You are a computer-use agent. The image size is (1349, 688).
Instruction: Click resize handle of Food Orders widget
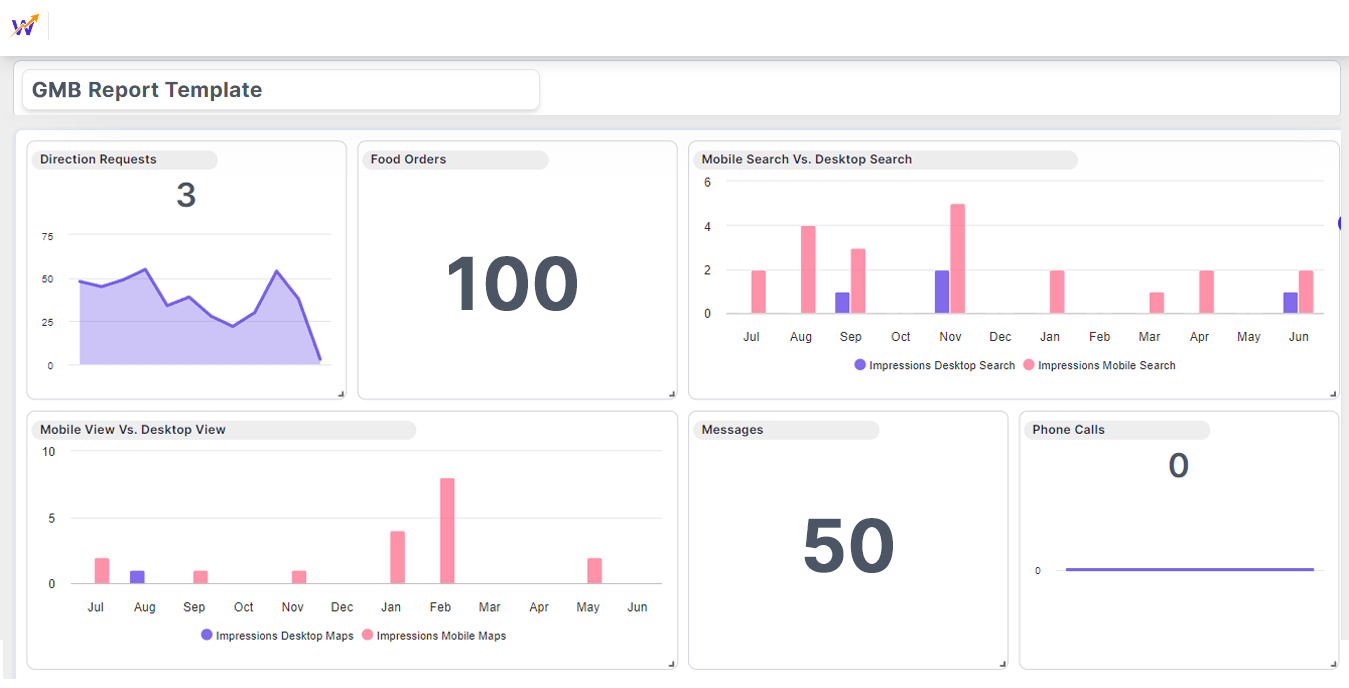click(672, 394)
